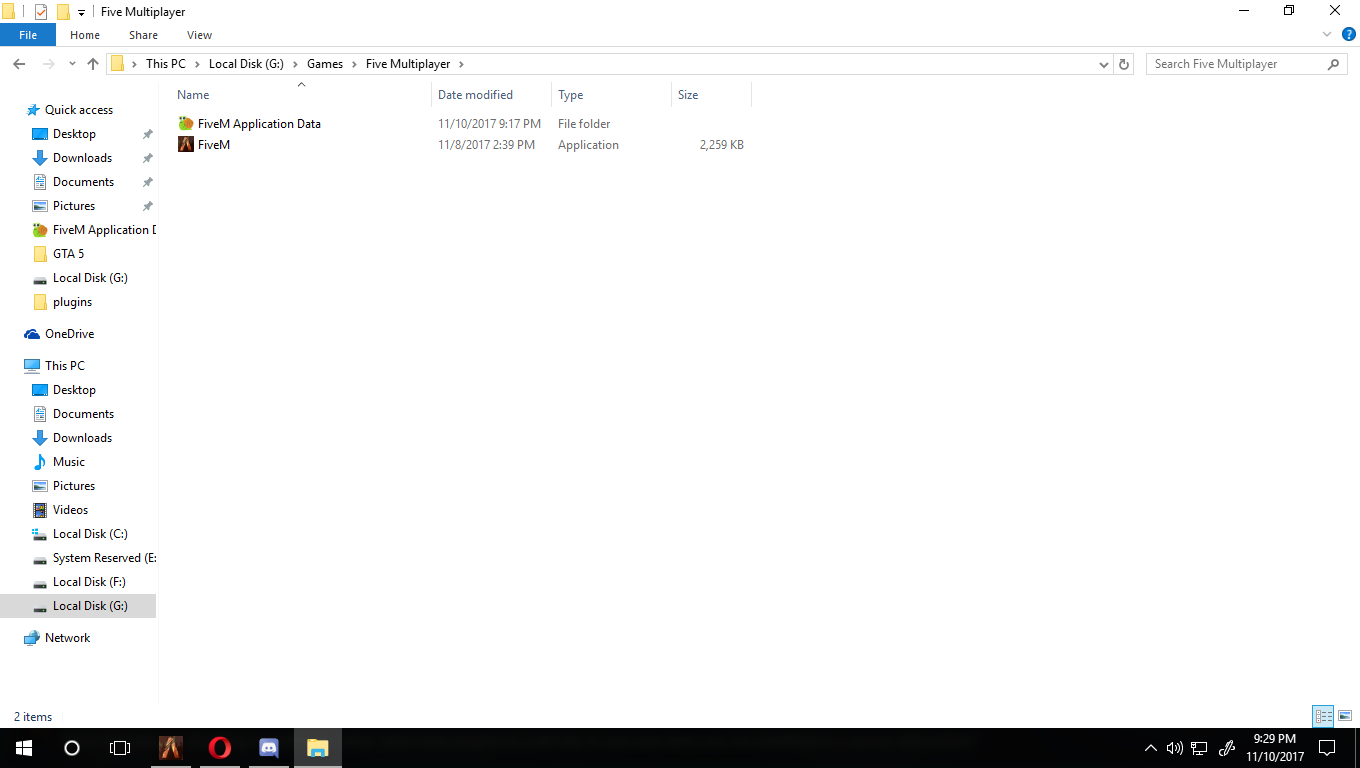Open pinned Downloads under Quick access
1360x768 pixels.
click(x=82, y=158)
